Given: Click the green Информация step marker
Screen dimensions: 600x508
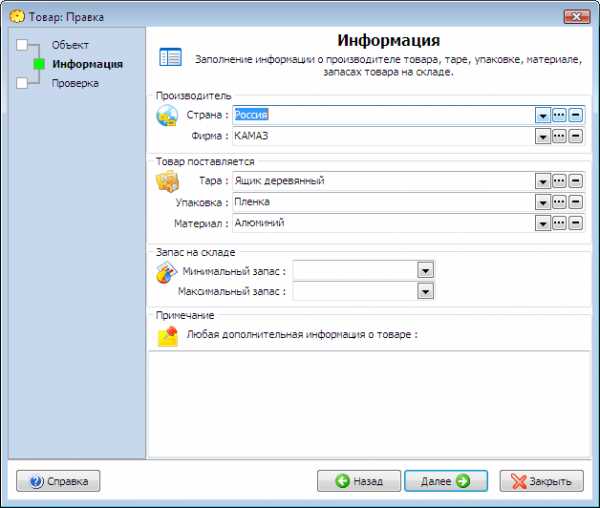Looking at the screenshot, I should pos(39,64).
